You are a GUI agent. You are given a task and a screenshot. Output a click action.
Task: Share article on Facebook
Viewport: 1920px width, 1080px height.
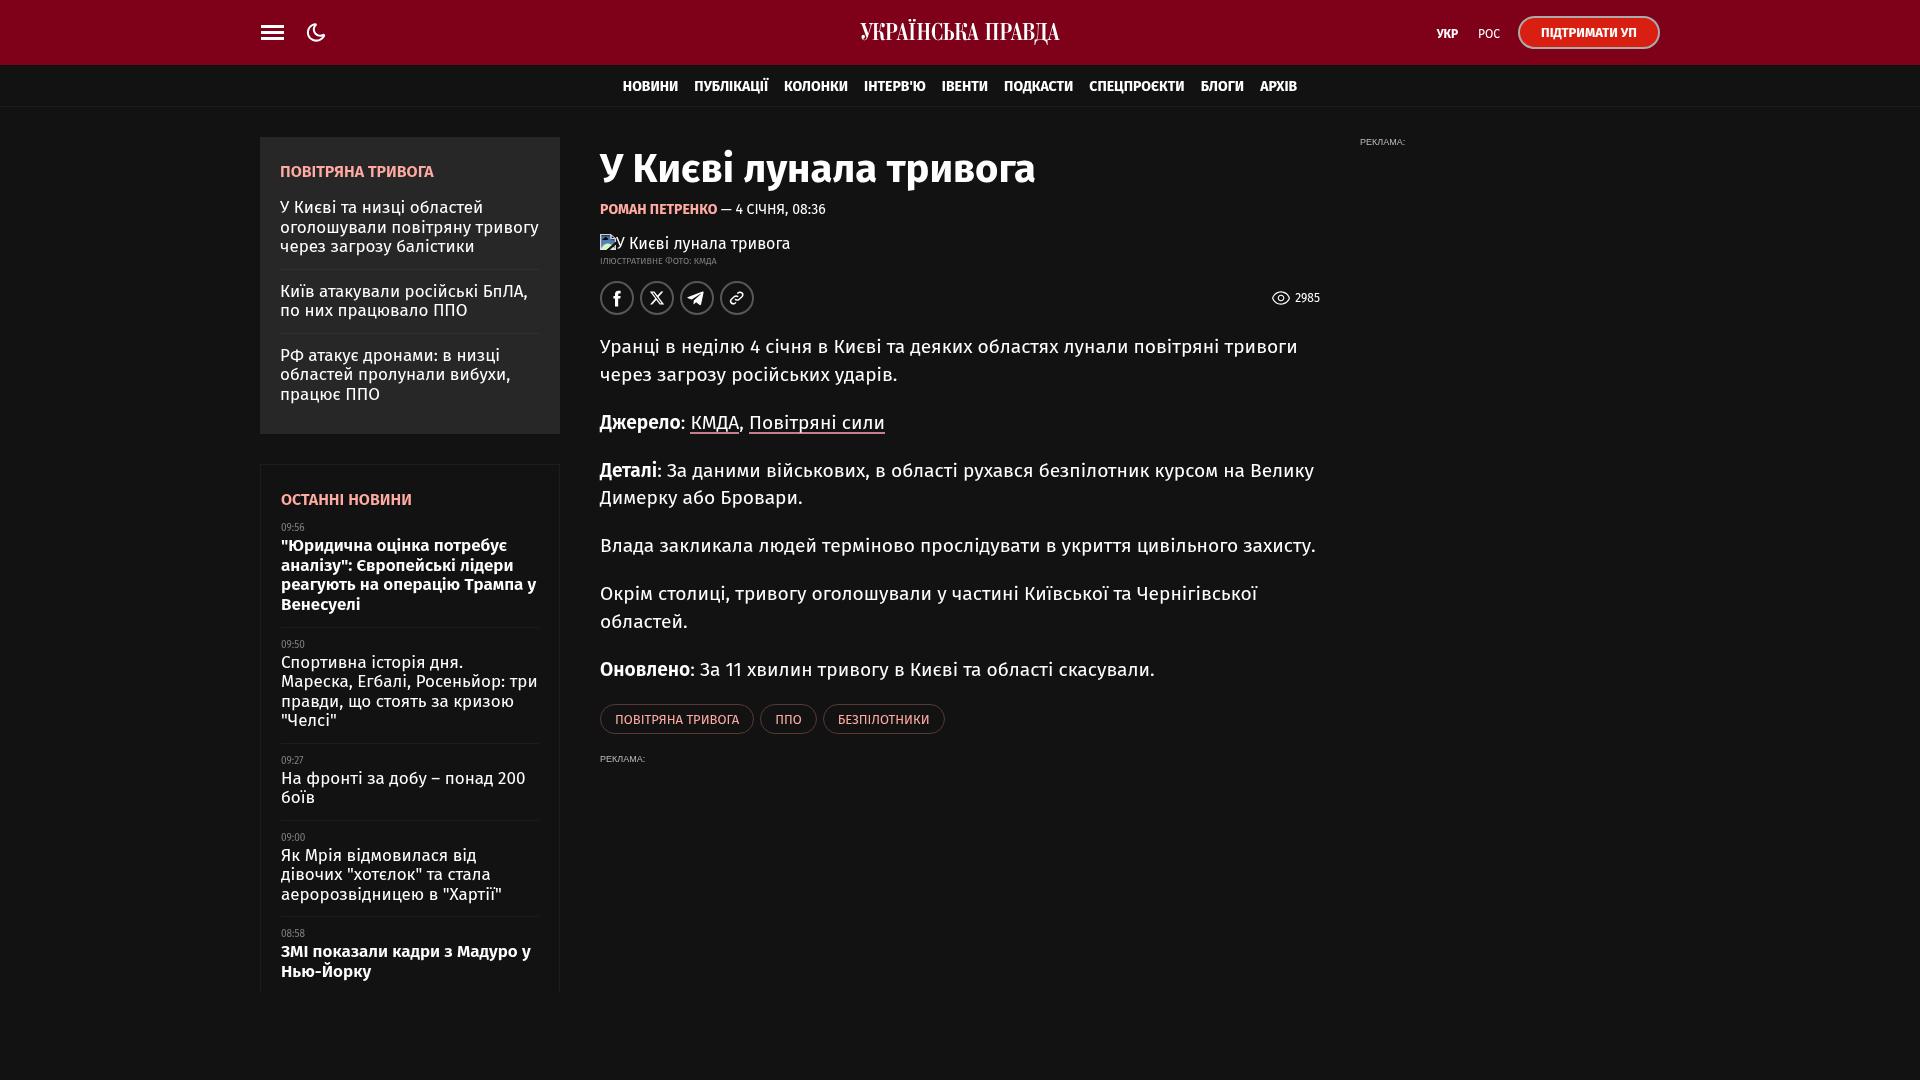point(617,298)
